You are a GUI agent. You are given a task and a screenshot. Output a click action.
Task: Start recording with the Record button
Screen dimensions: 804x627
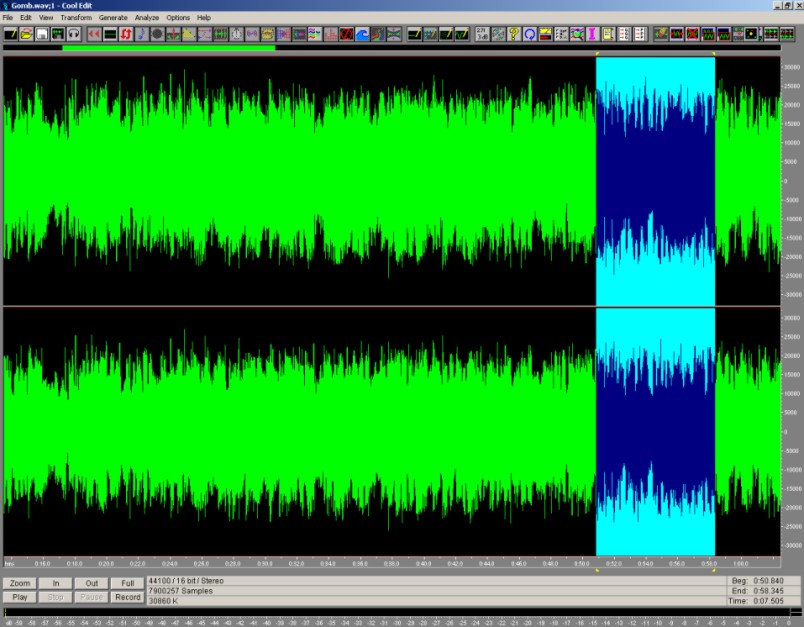click(x=128, y=597)
